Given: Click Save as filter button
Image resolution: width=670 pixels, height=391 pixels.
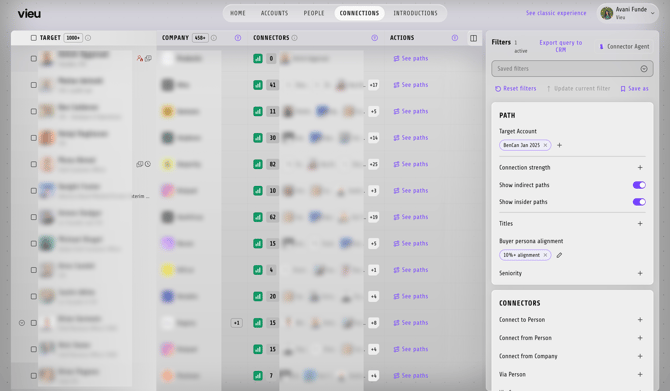Looking at the screenshot, I should tap(635, 89).
